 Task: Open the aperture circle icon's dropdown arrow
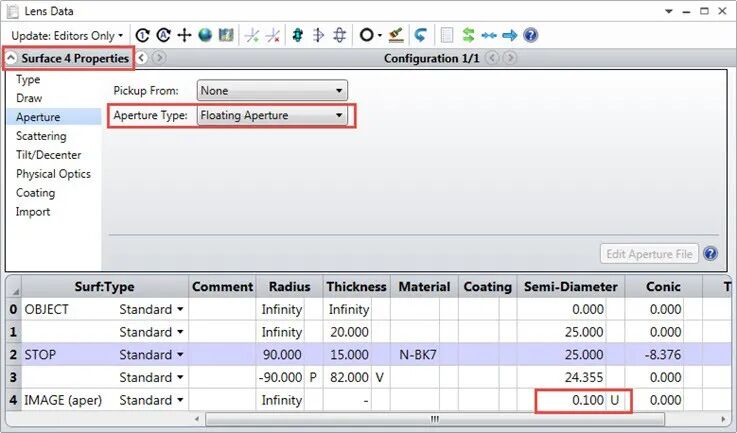pyautogui.click(x=380, y=36)
